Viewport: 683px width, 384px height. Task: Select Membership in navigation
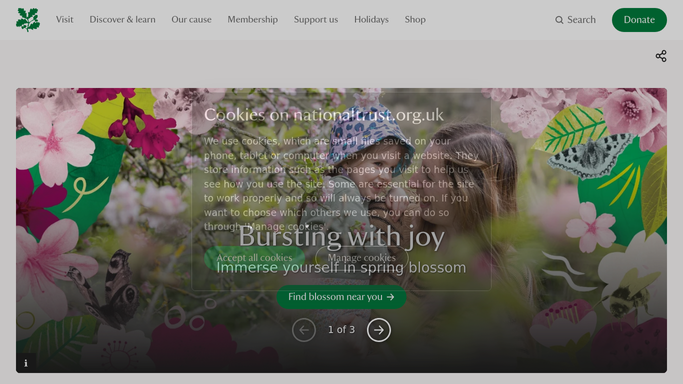click(253, 20)
